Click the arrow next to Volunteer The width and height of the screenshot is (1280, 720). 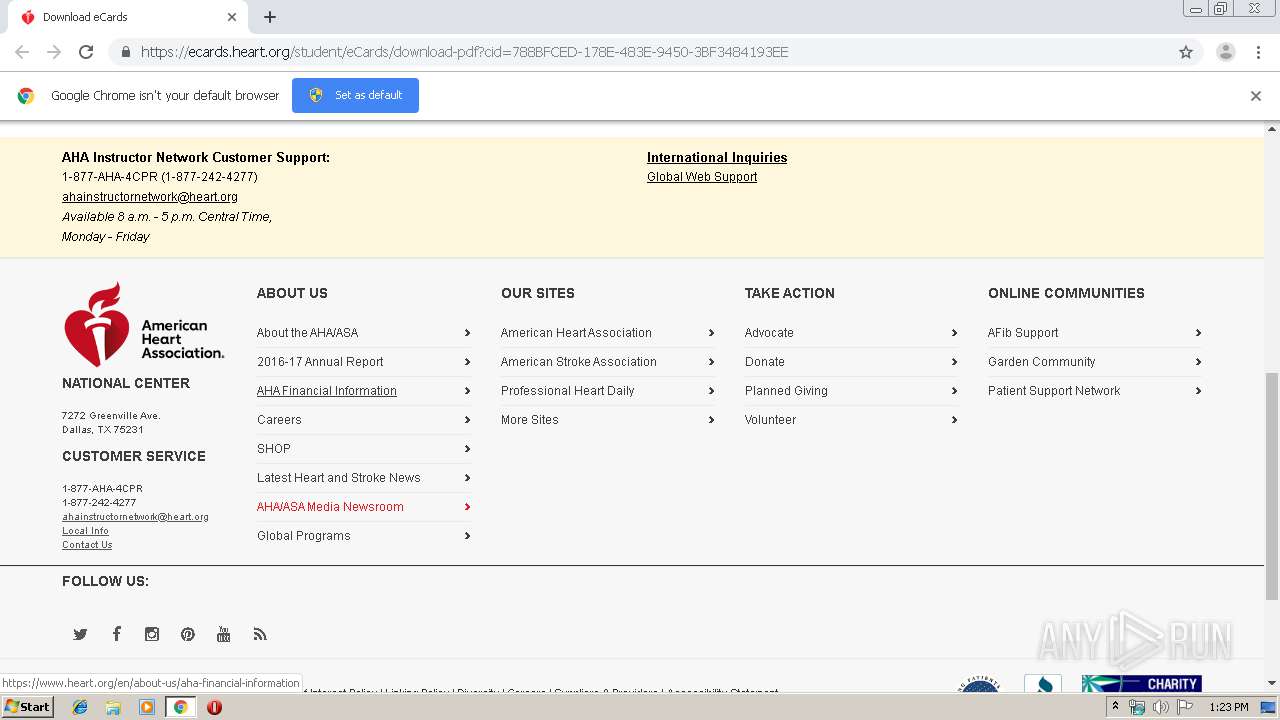[x=954, y=420]
